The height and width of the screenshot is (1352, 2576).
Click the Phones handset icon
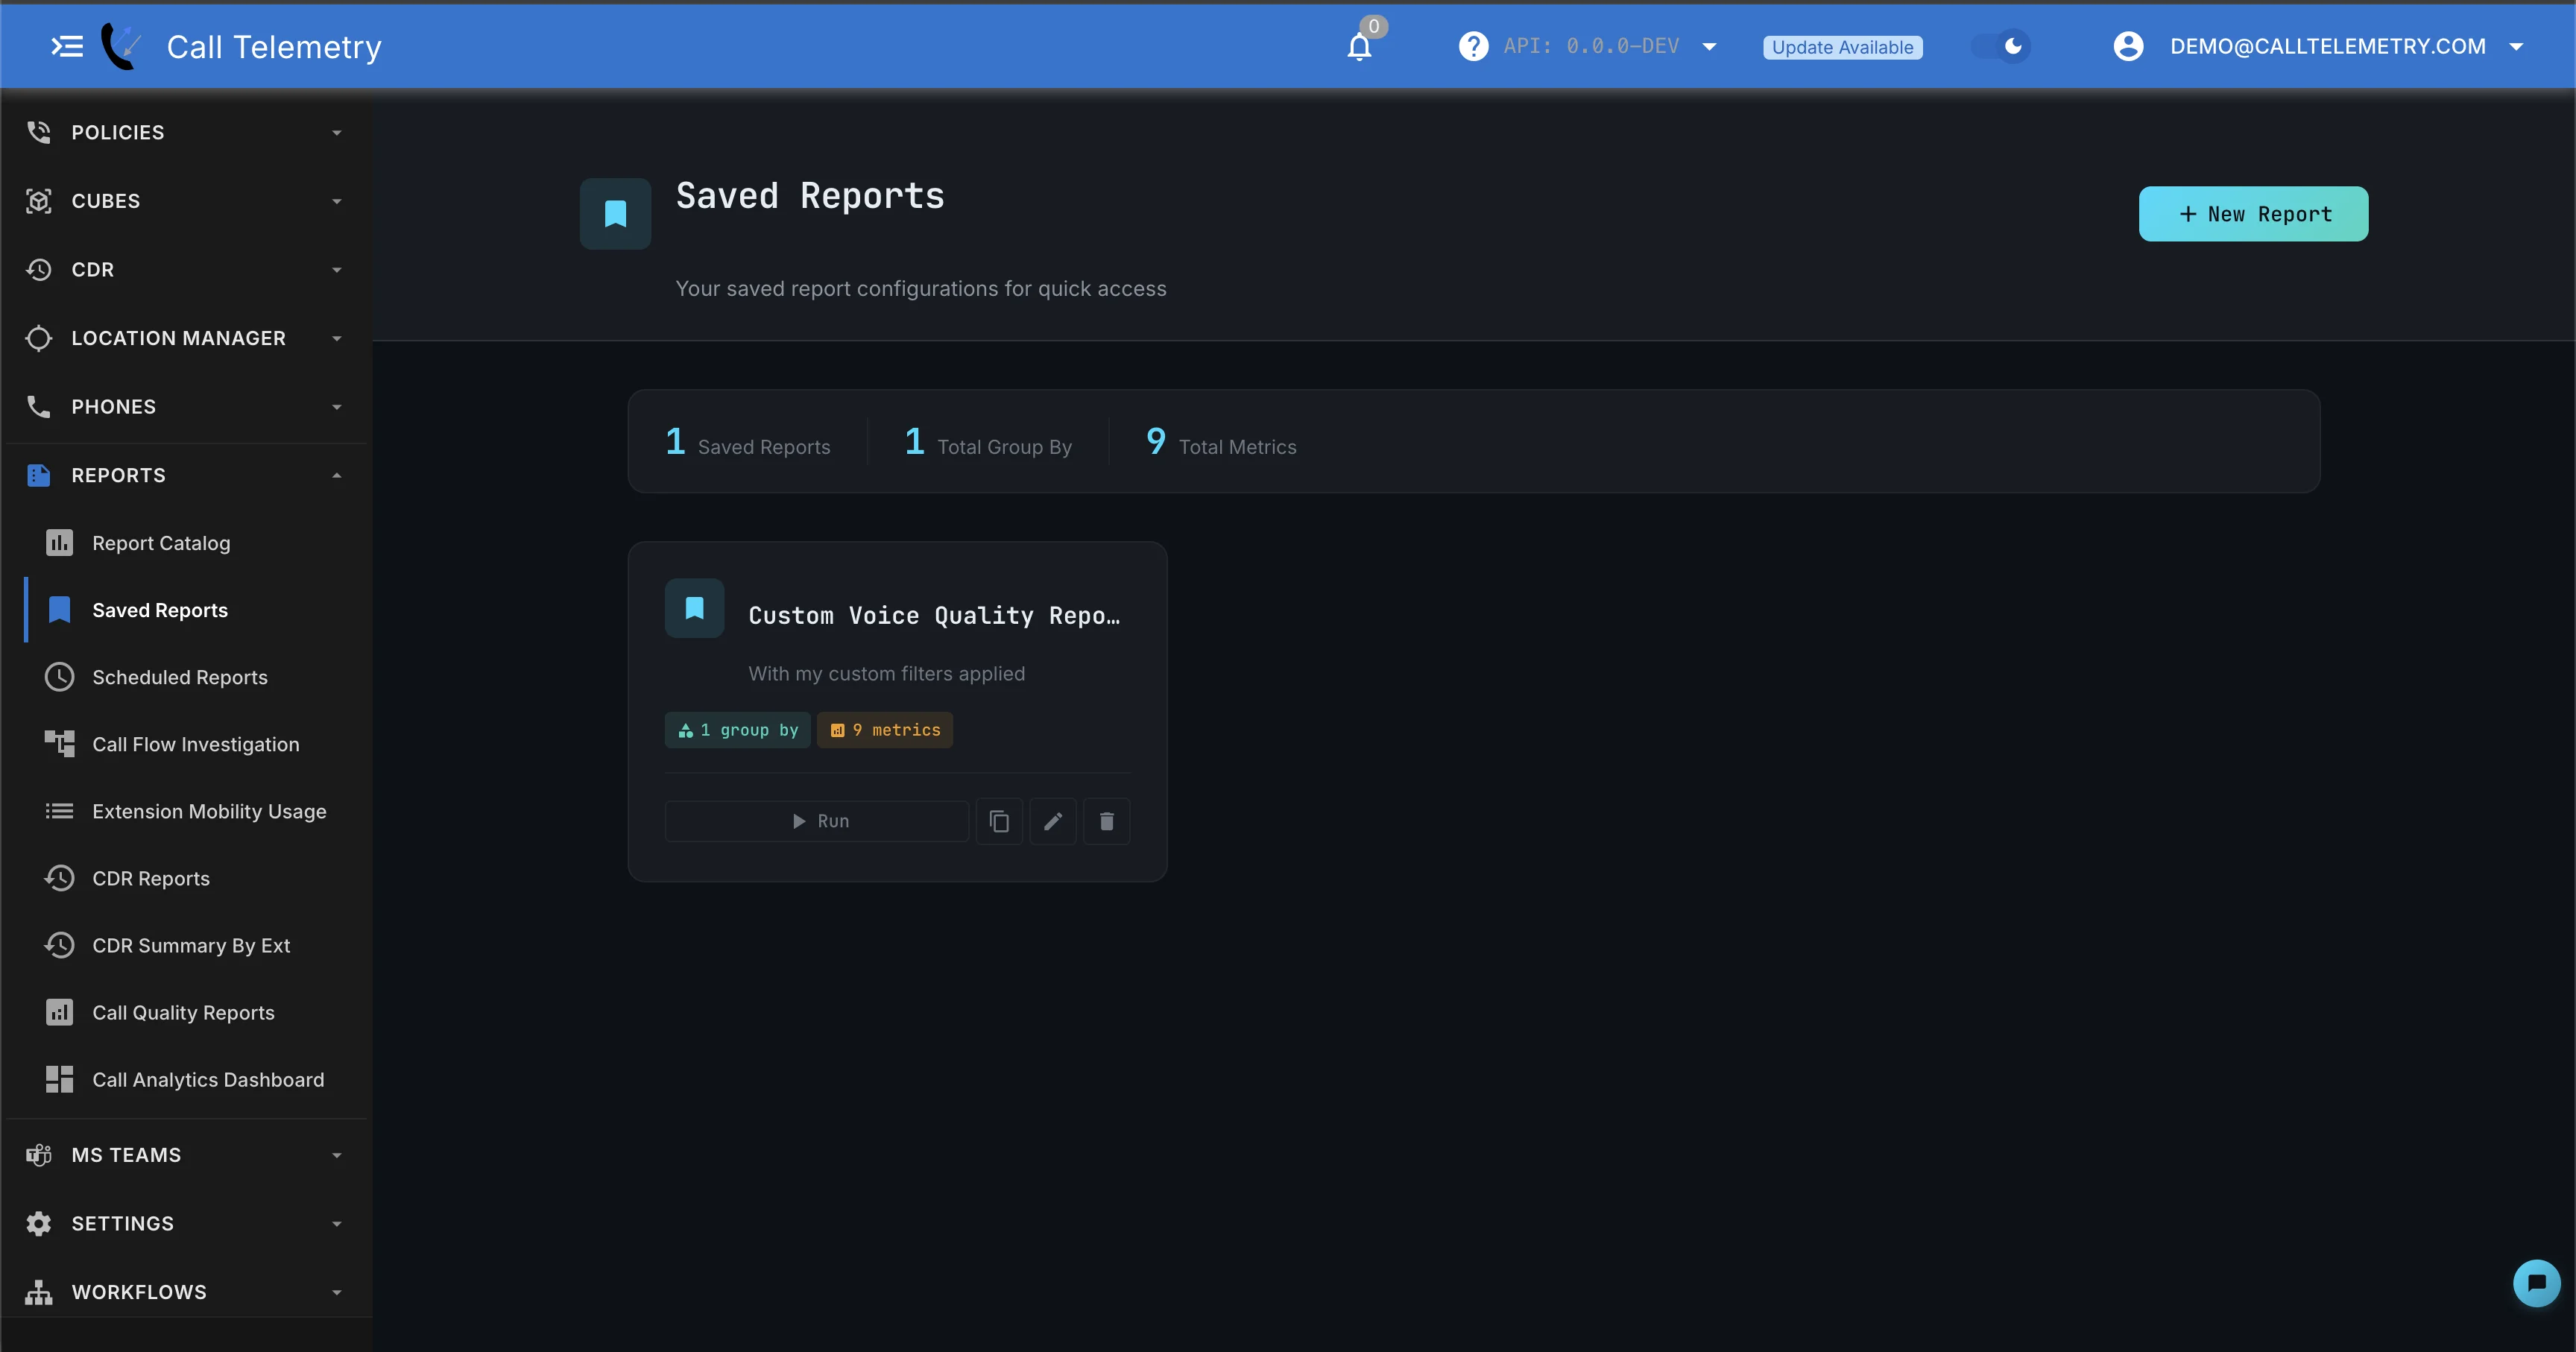coord(39,407)
